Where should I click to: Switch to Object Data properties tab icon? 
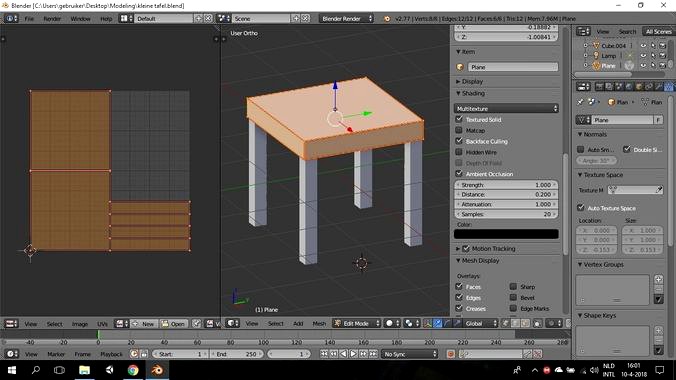[668, 87]
